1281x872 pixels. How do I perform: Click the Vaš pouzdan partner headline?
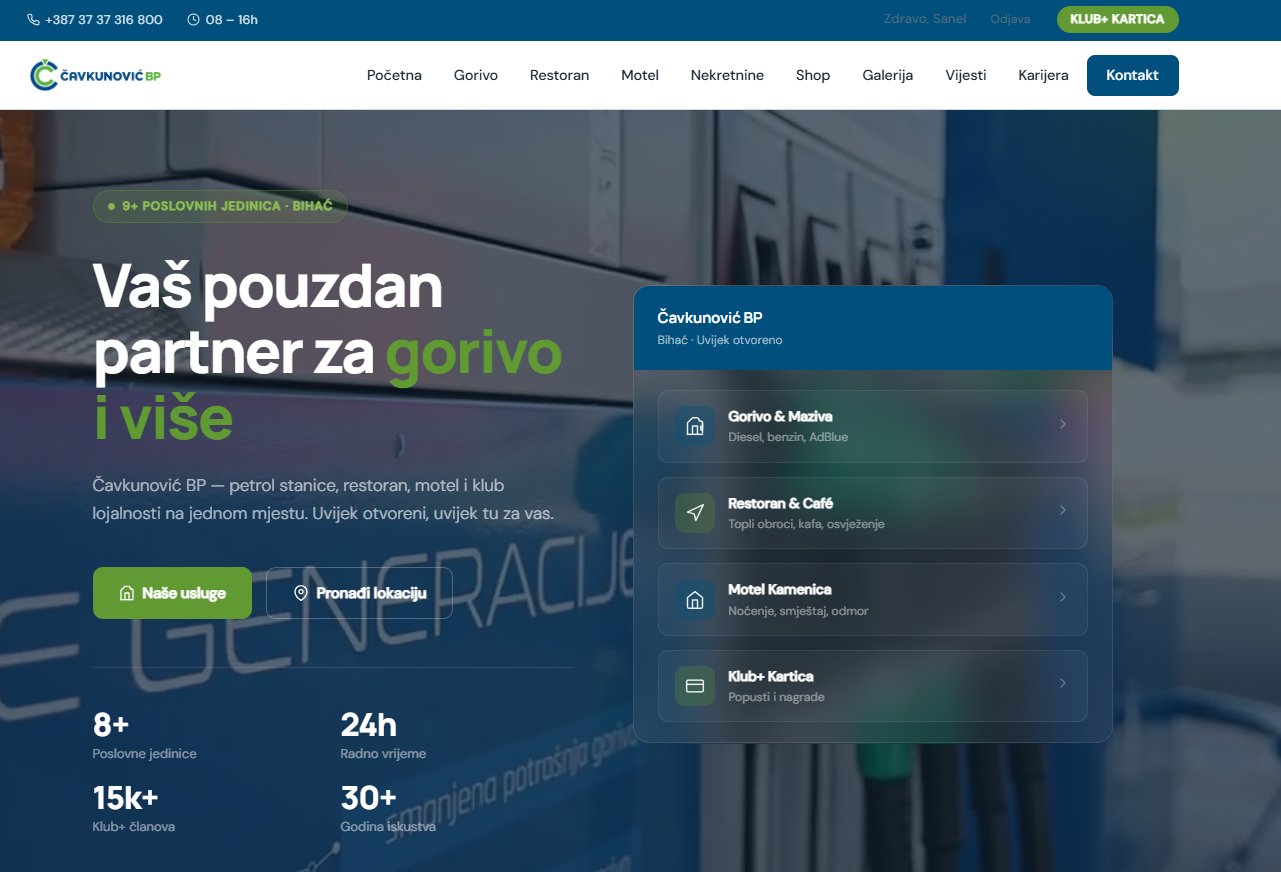coord(328,352)
